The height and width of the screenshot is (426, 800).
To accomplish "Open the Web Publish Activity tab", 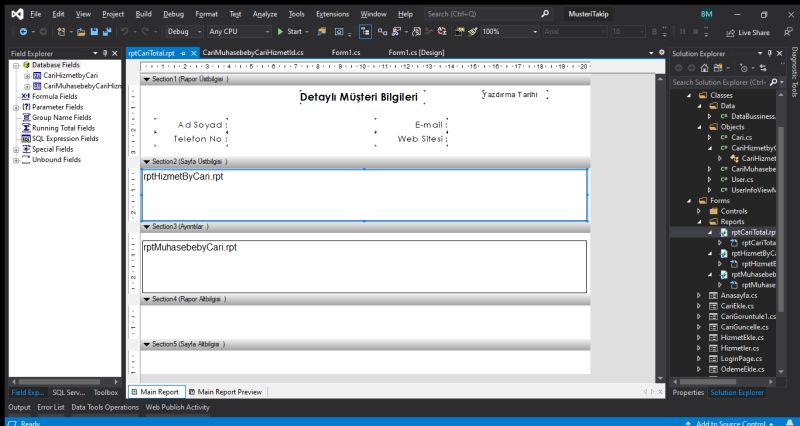I will tap(178, 407).
